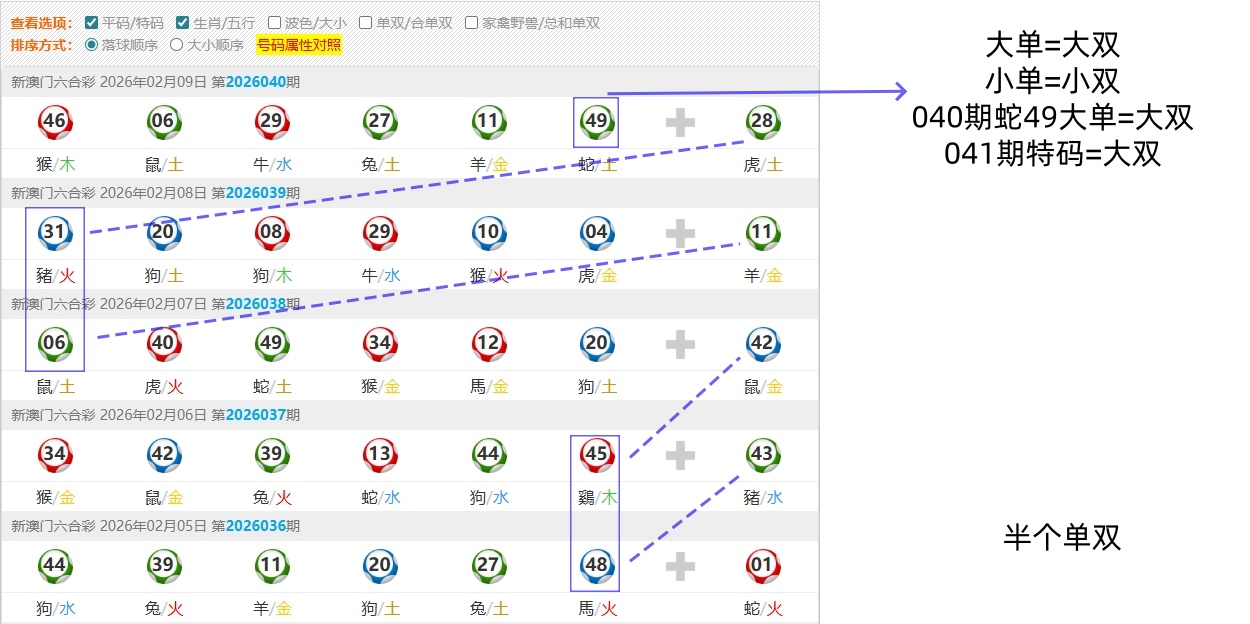This screenshot has height=624, width=1250.
Task: Select 大小顺序 sort radio button
Action: click(177, 45)
